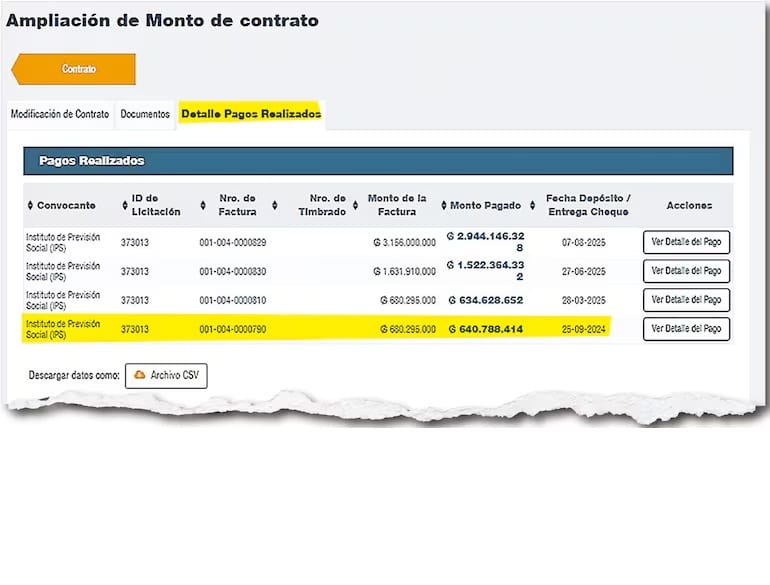Image resolution: width=770 pixels, height=585 pixels.
Task: Click the Descargar datos como label
Action: 74,376
